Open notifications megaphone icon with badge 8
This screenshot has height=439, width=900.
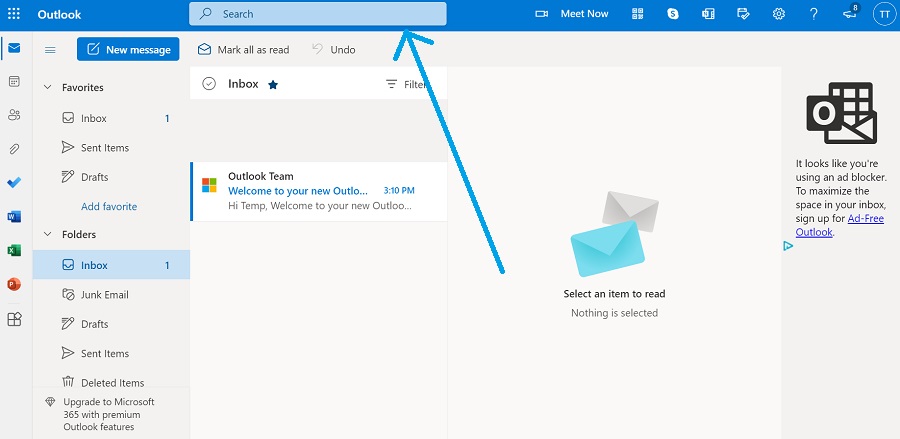850,13
